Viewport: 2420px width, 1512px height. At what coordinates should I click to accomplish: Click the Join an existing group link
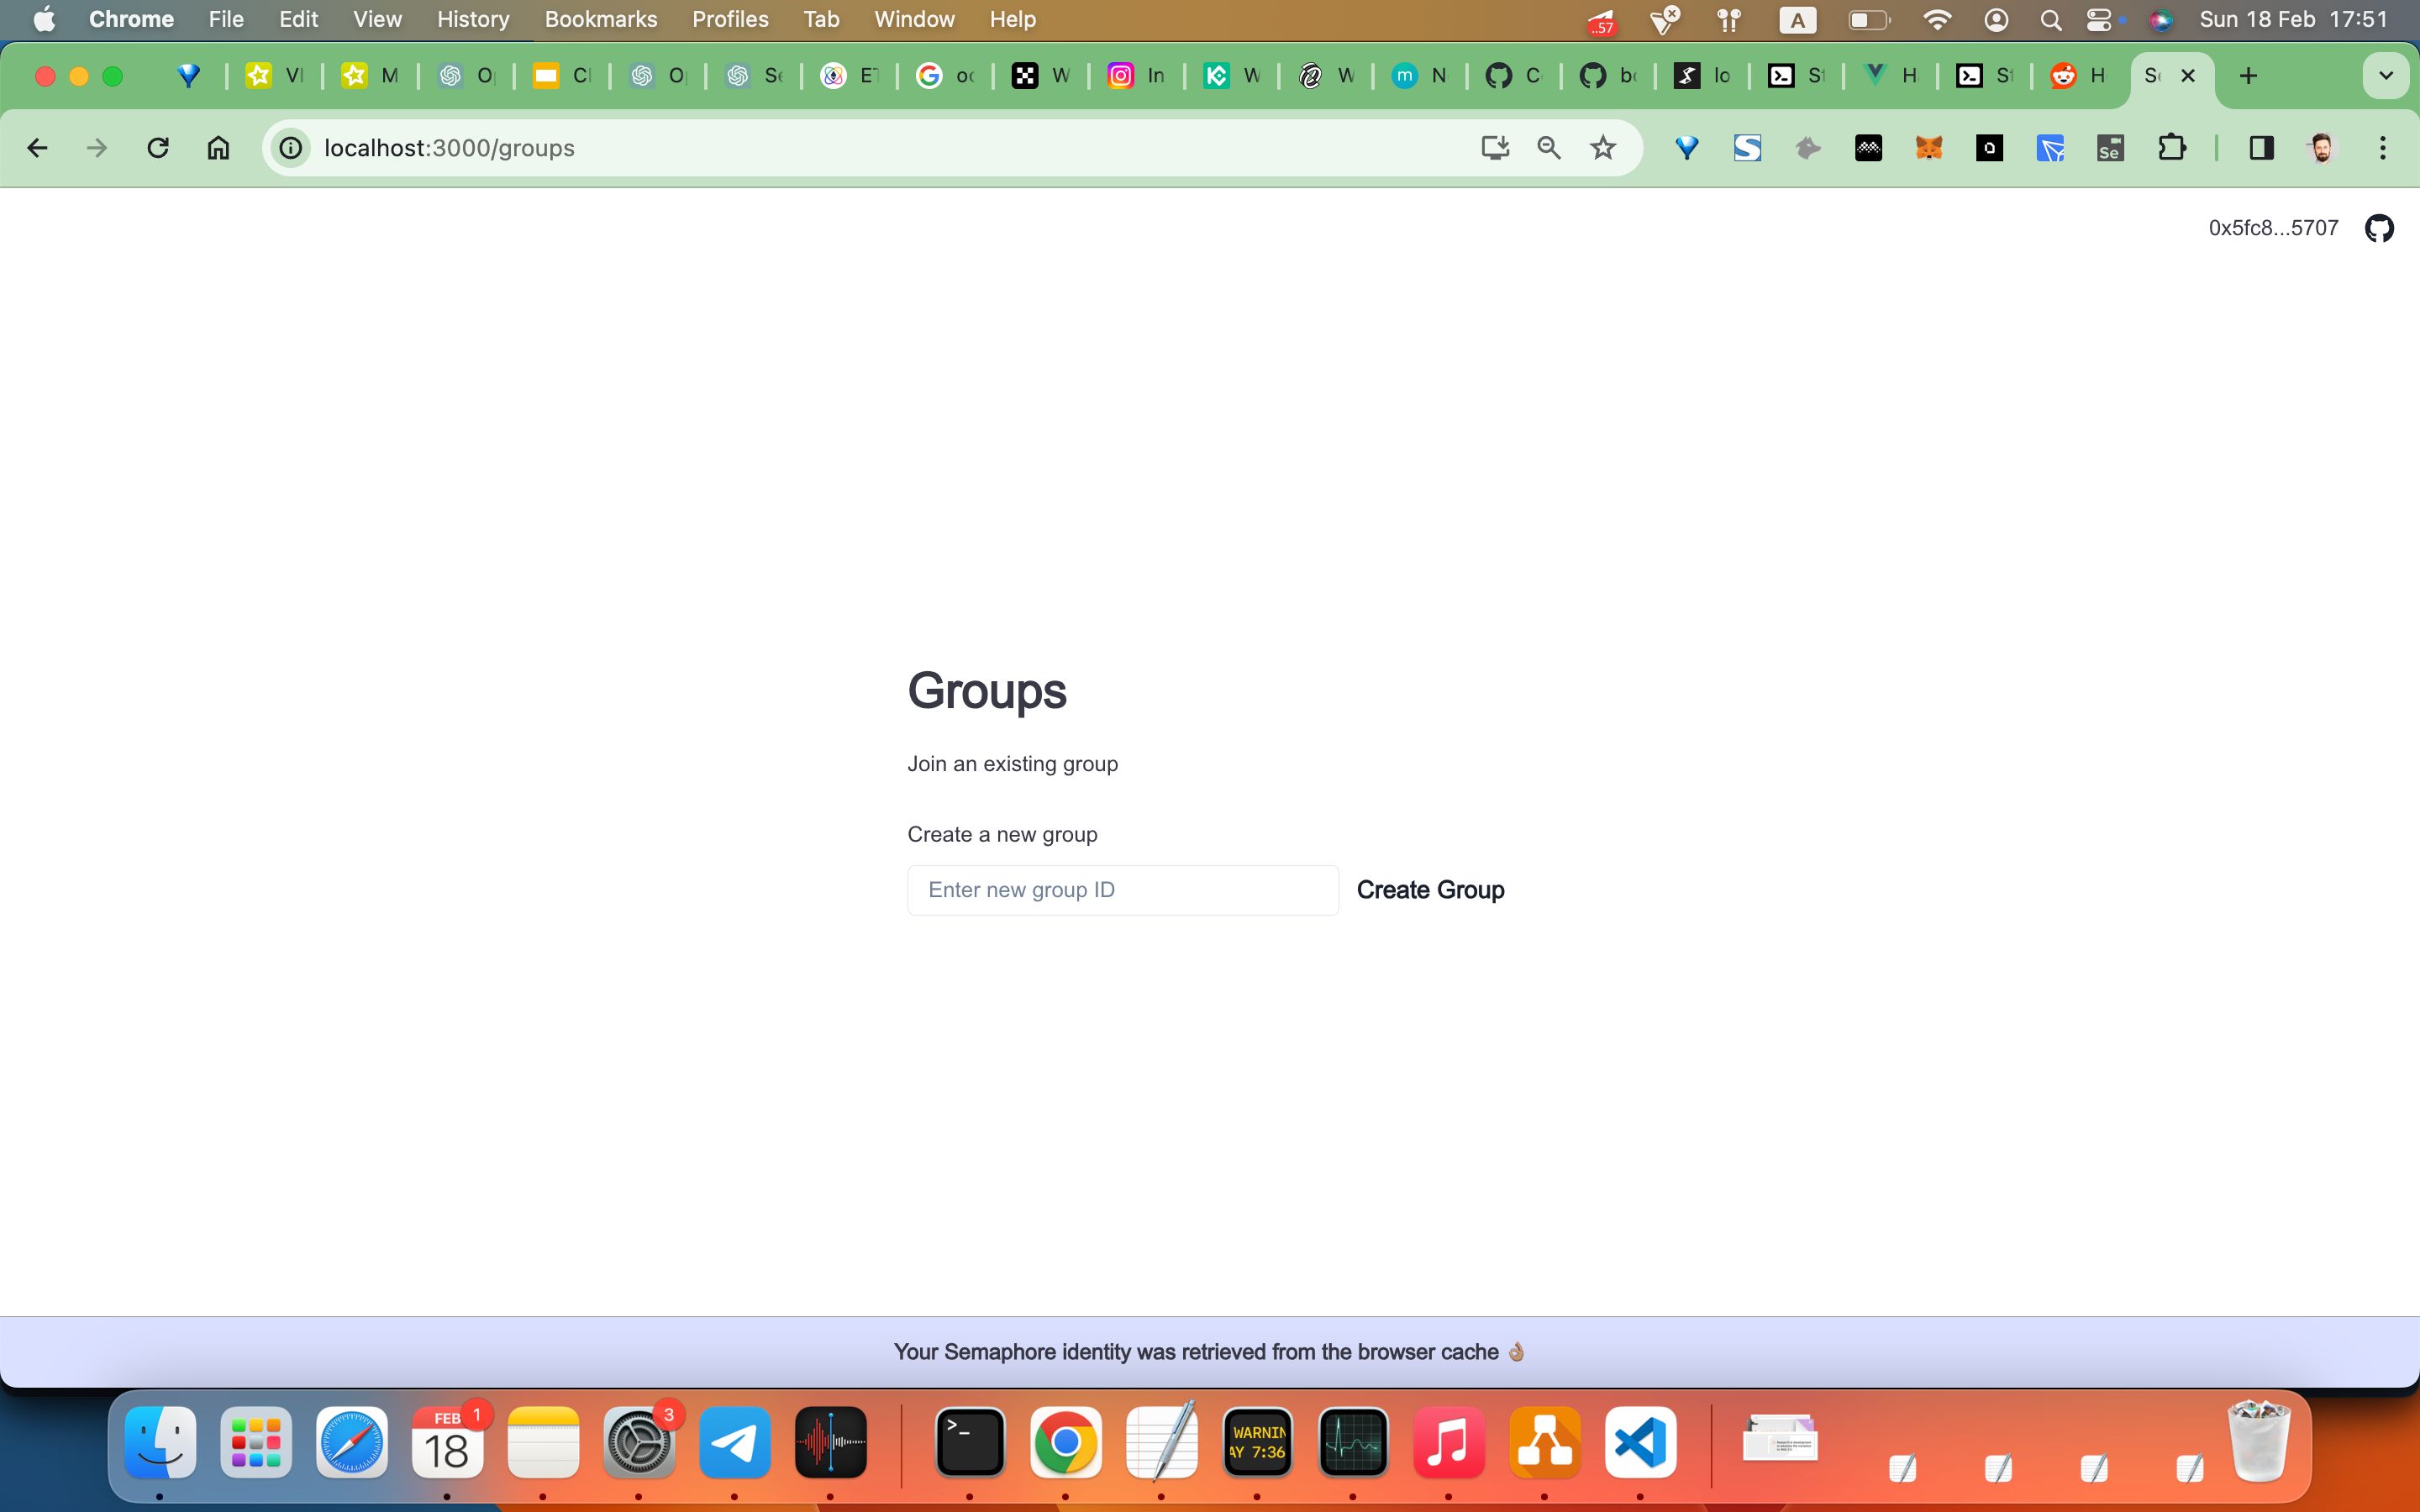(x=1013, y=763)
